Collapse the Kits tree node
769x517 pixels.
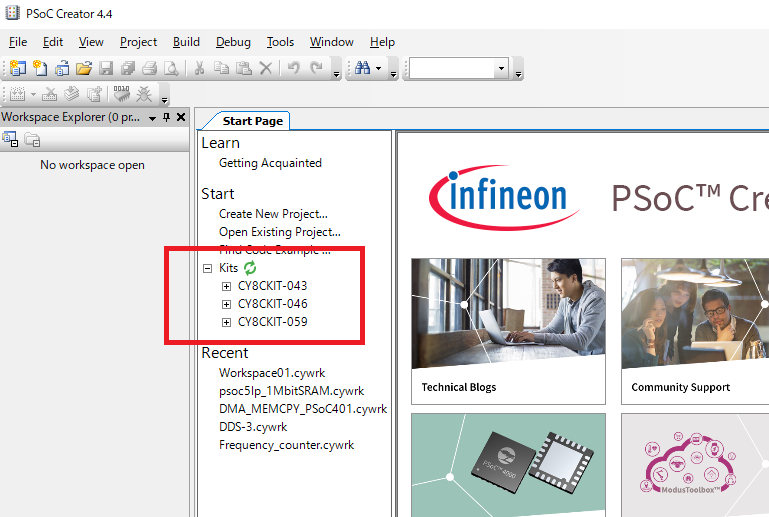(207, 268)
